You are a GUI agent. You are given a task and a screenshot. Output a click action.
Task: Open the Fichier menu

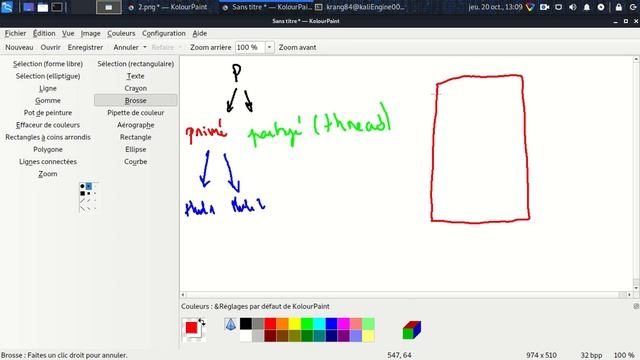[x=15, y=33]
